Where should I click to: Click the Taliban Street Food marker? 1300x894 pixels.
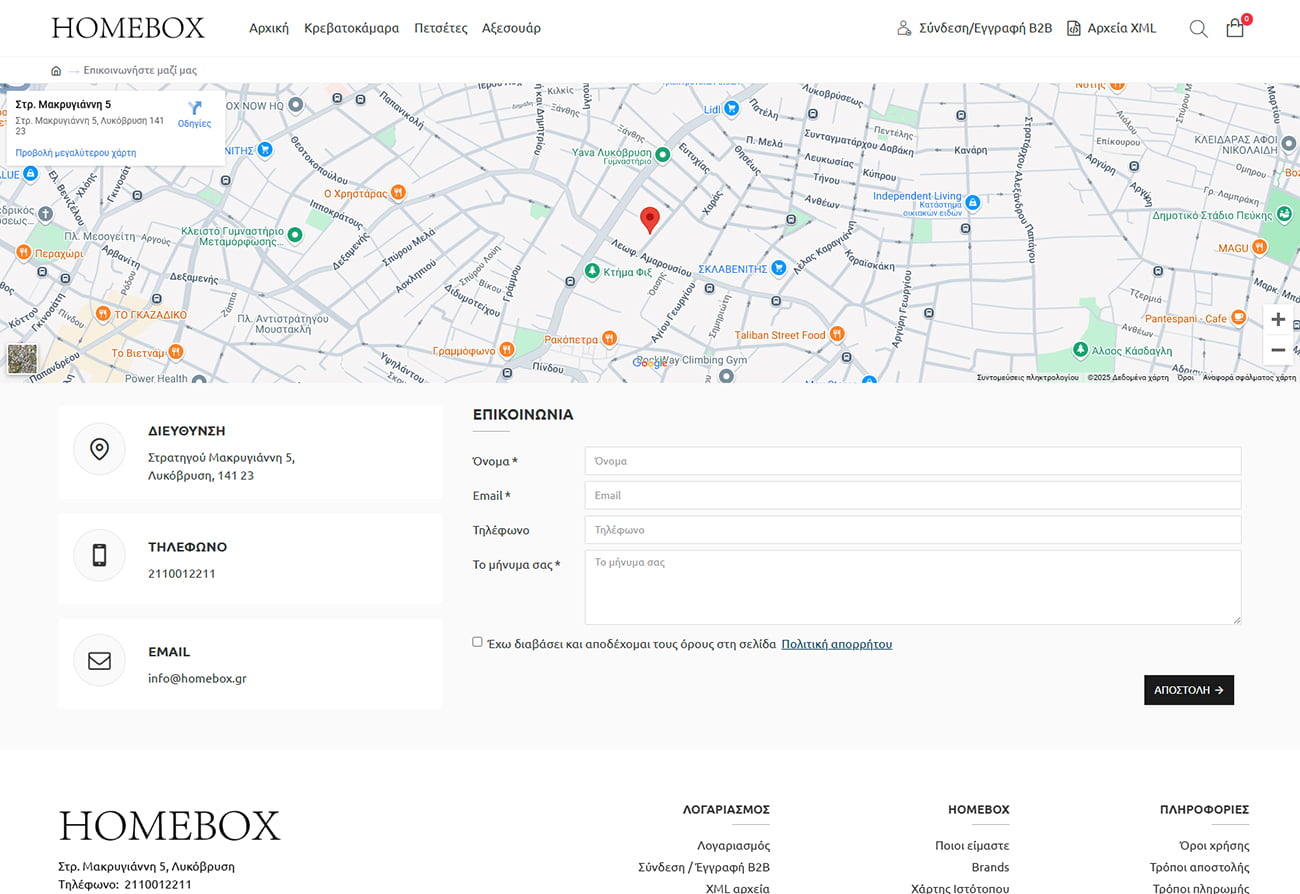pyautogui.click(x=837, y=334)
